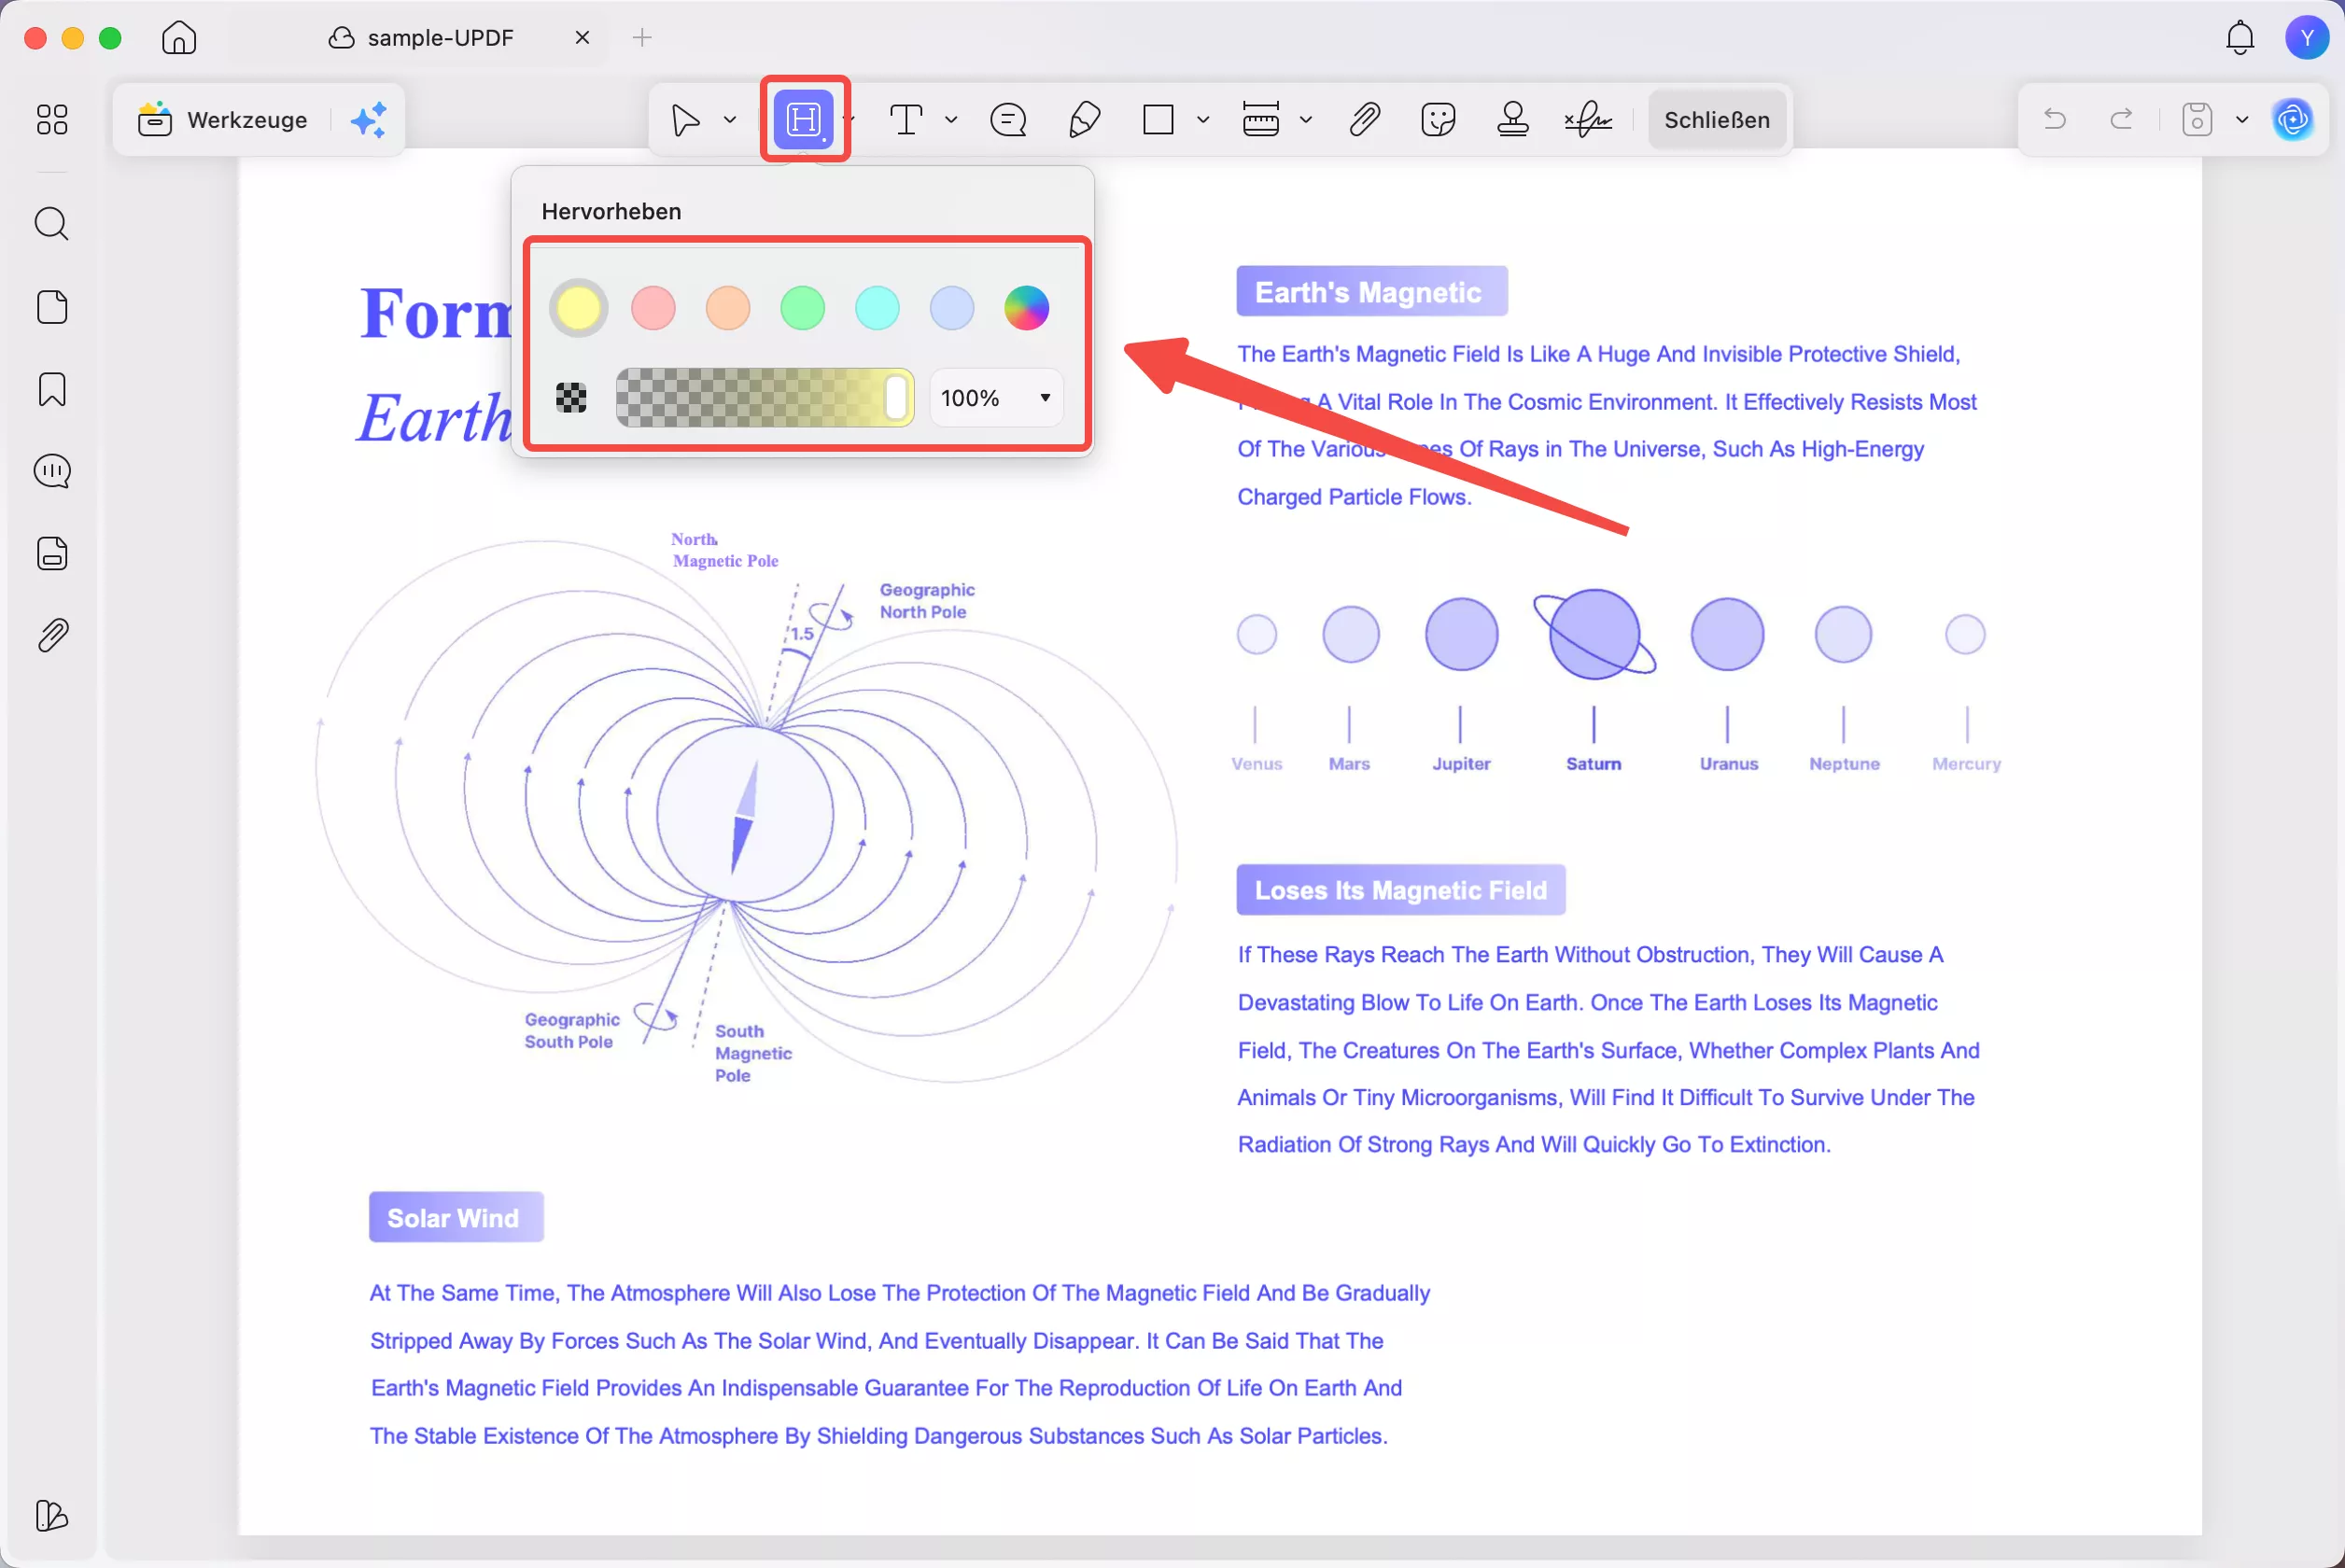Switch to the sample-UPDF tab
Viewport: 2345px width, 1568px height.
click(x=440, y=38)
